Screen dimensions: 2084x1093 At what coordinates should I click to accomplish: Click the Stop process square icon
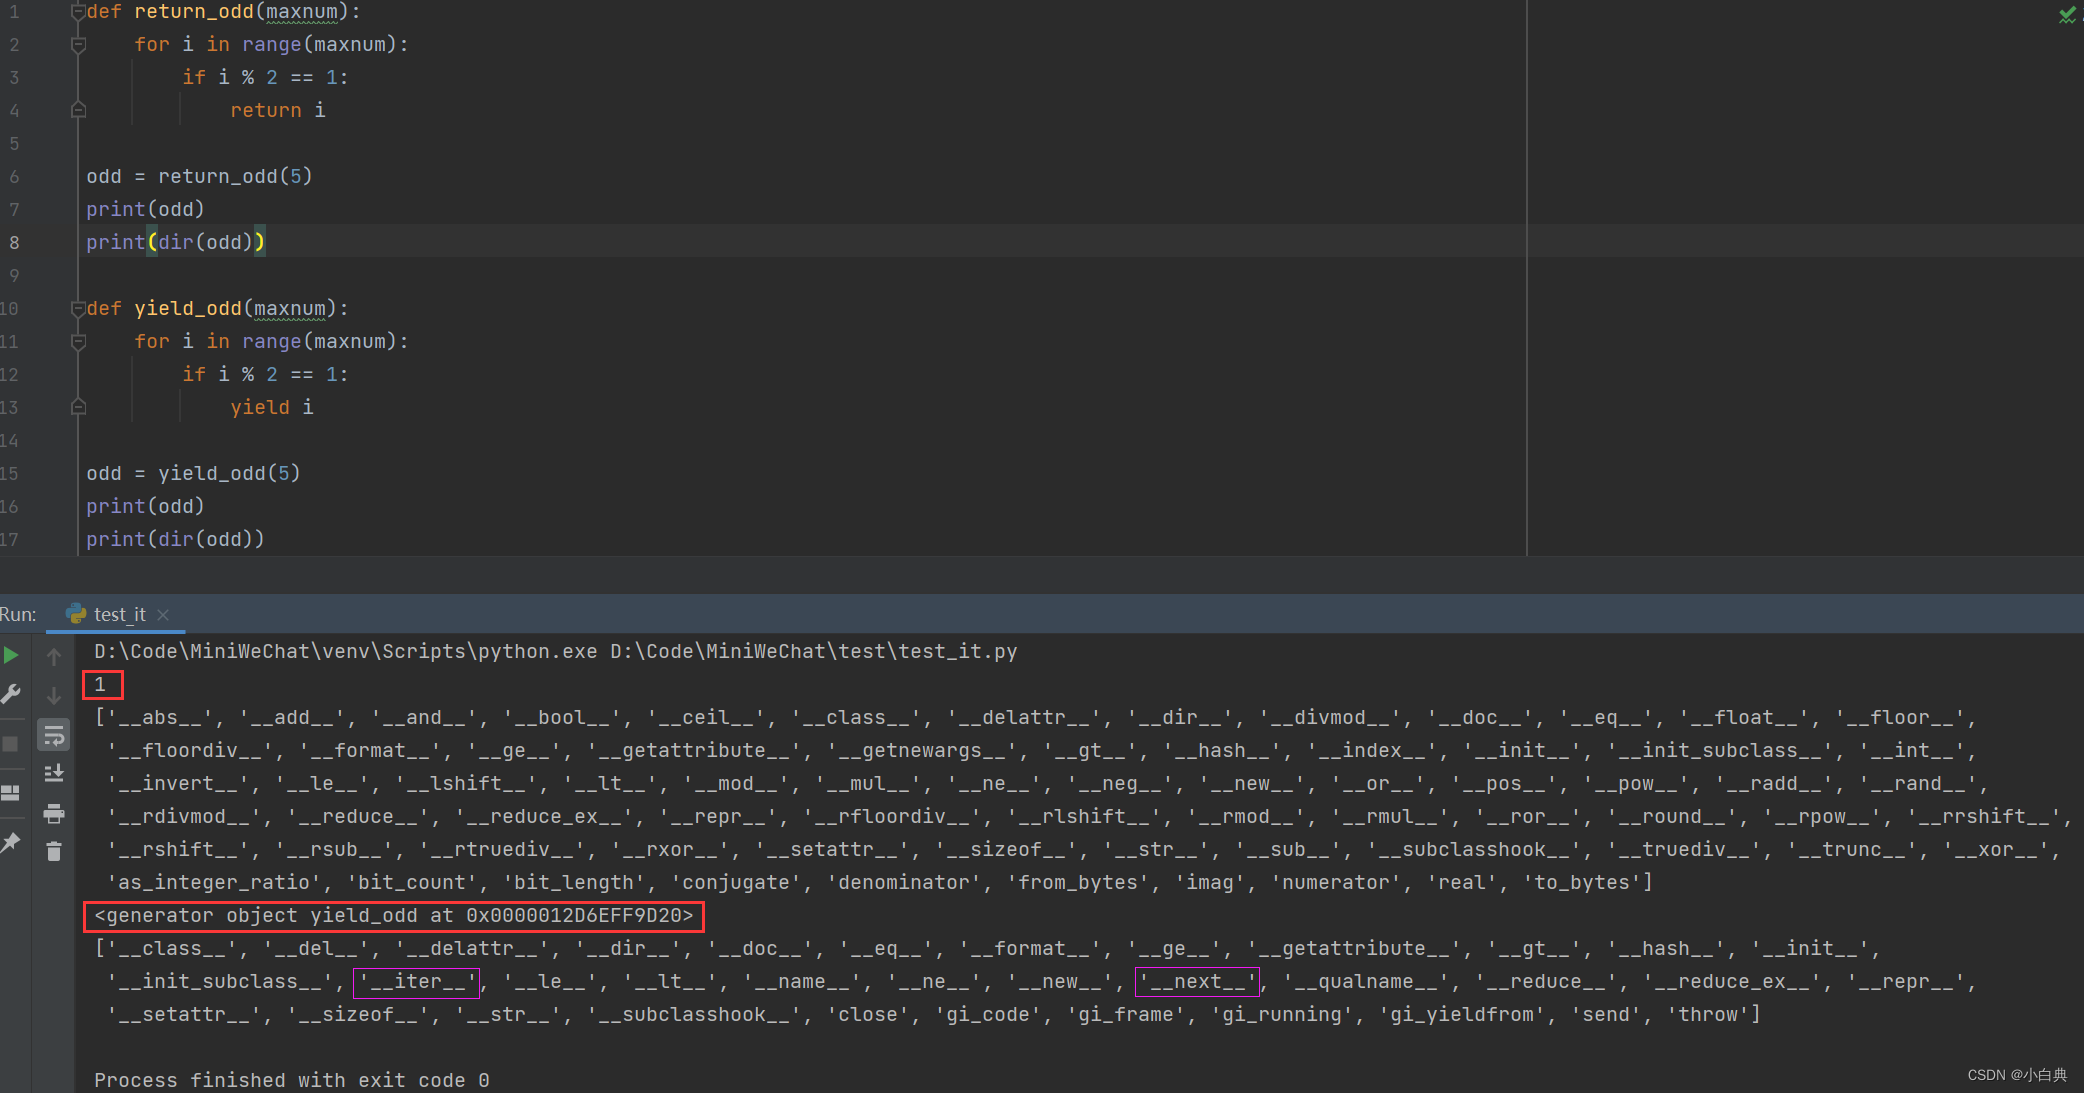pos(11,744)
